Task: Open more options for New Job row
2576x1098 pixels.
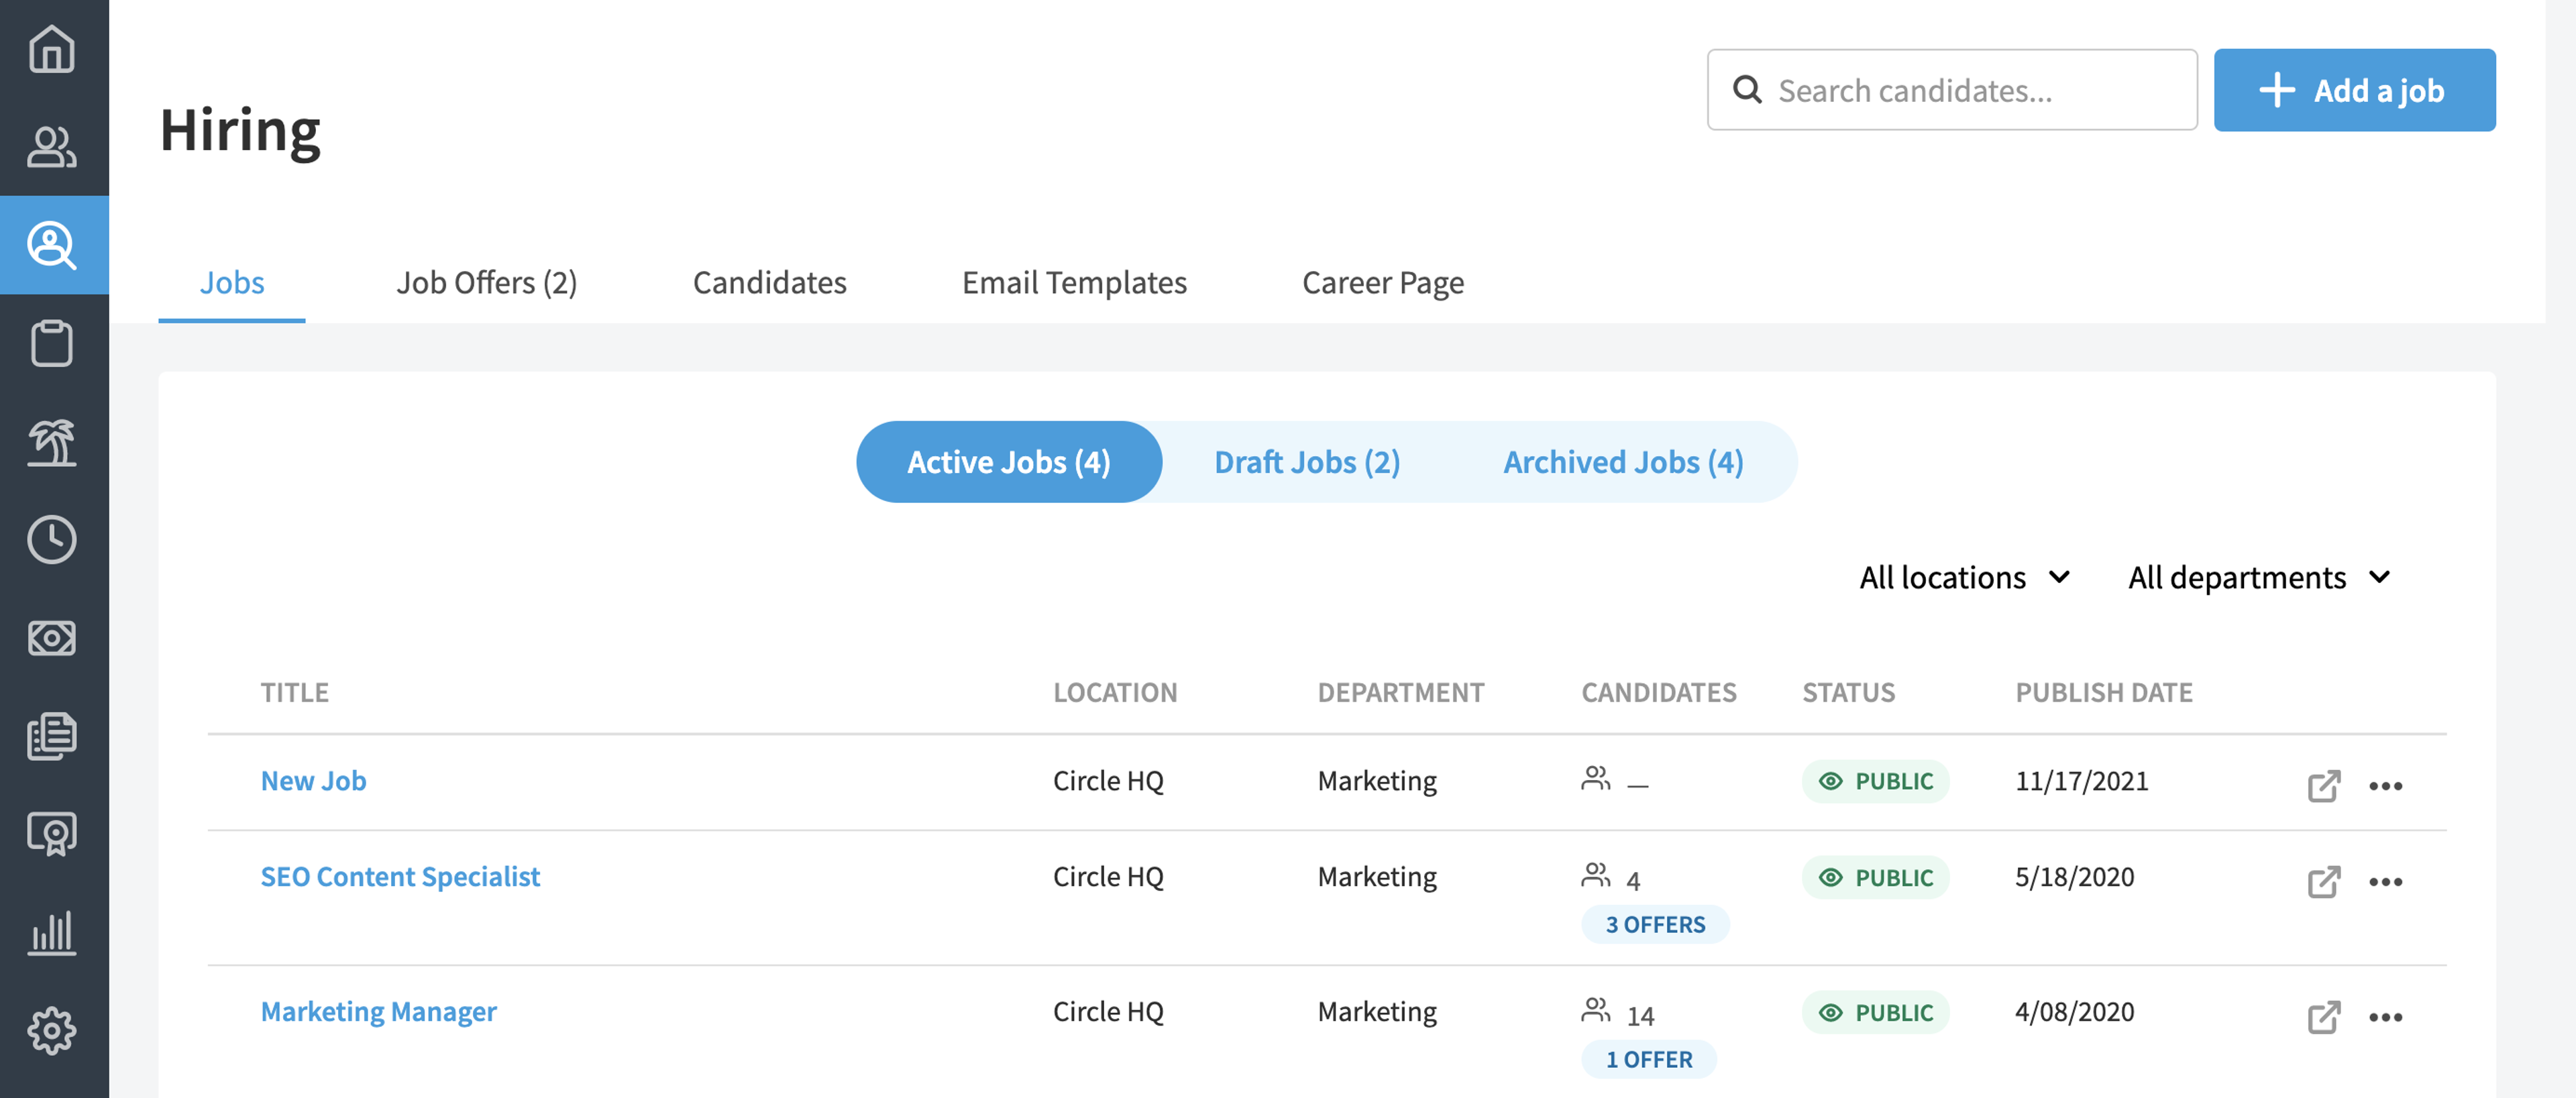Action: click(2385, 786)
